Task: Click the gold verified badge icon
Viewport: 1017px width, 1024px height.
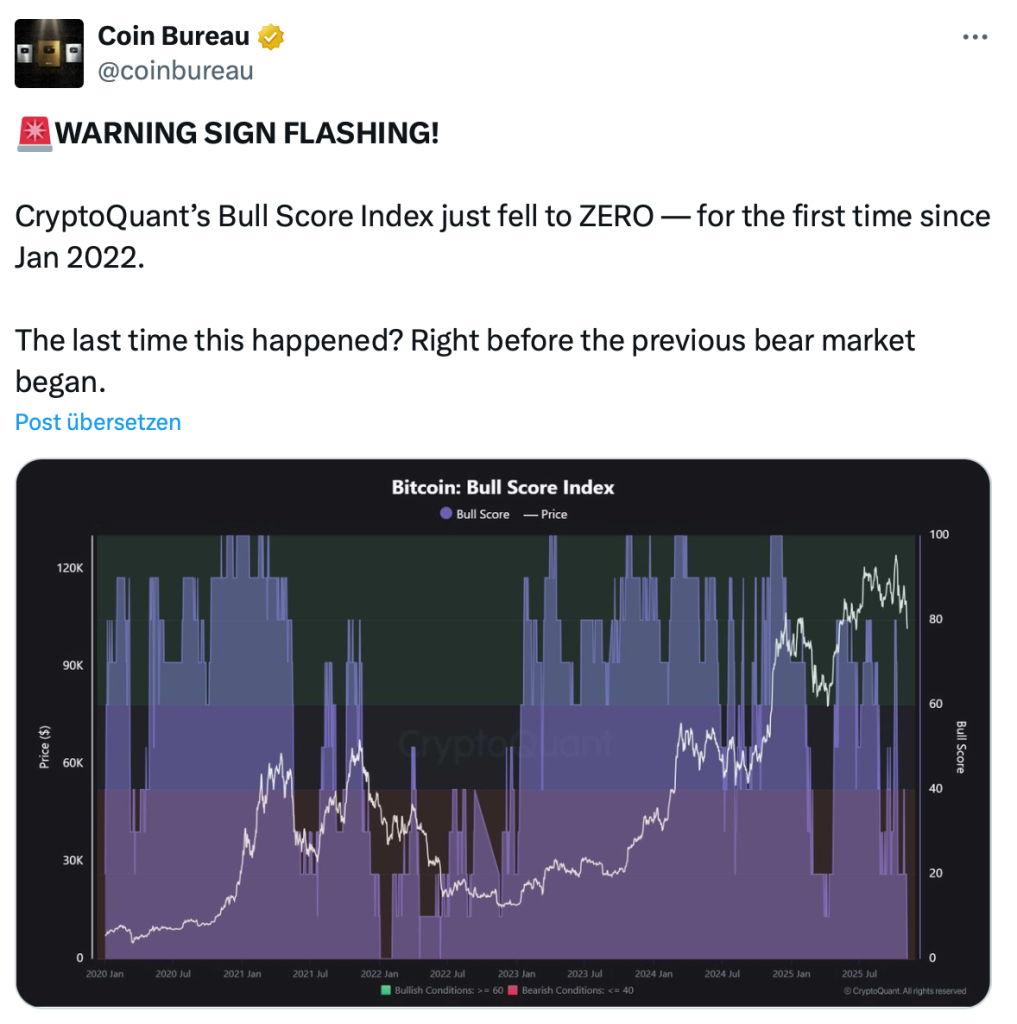Action: pyautogui.click(x=271, y=38)
